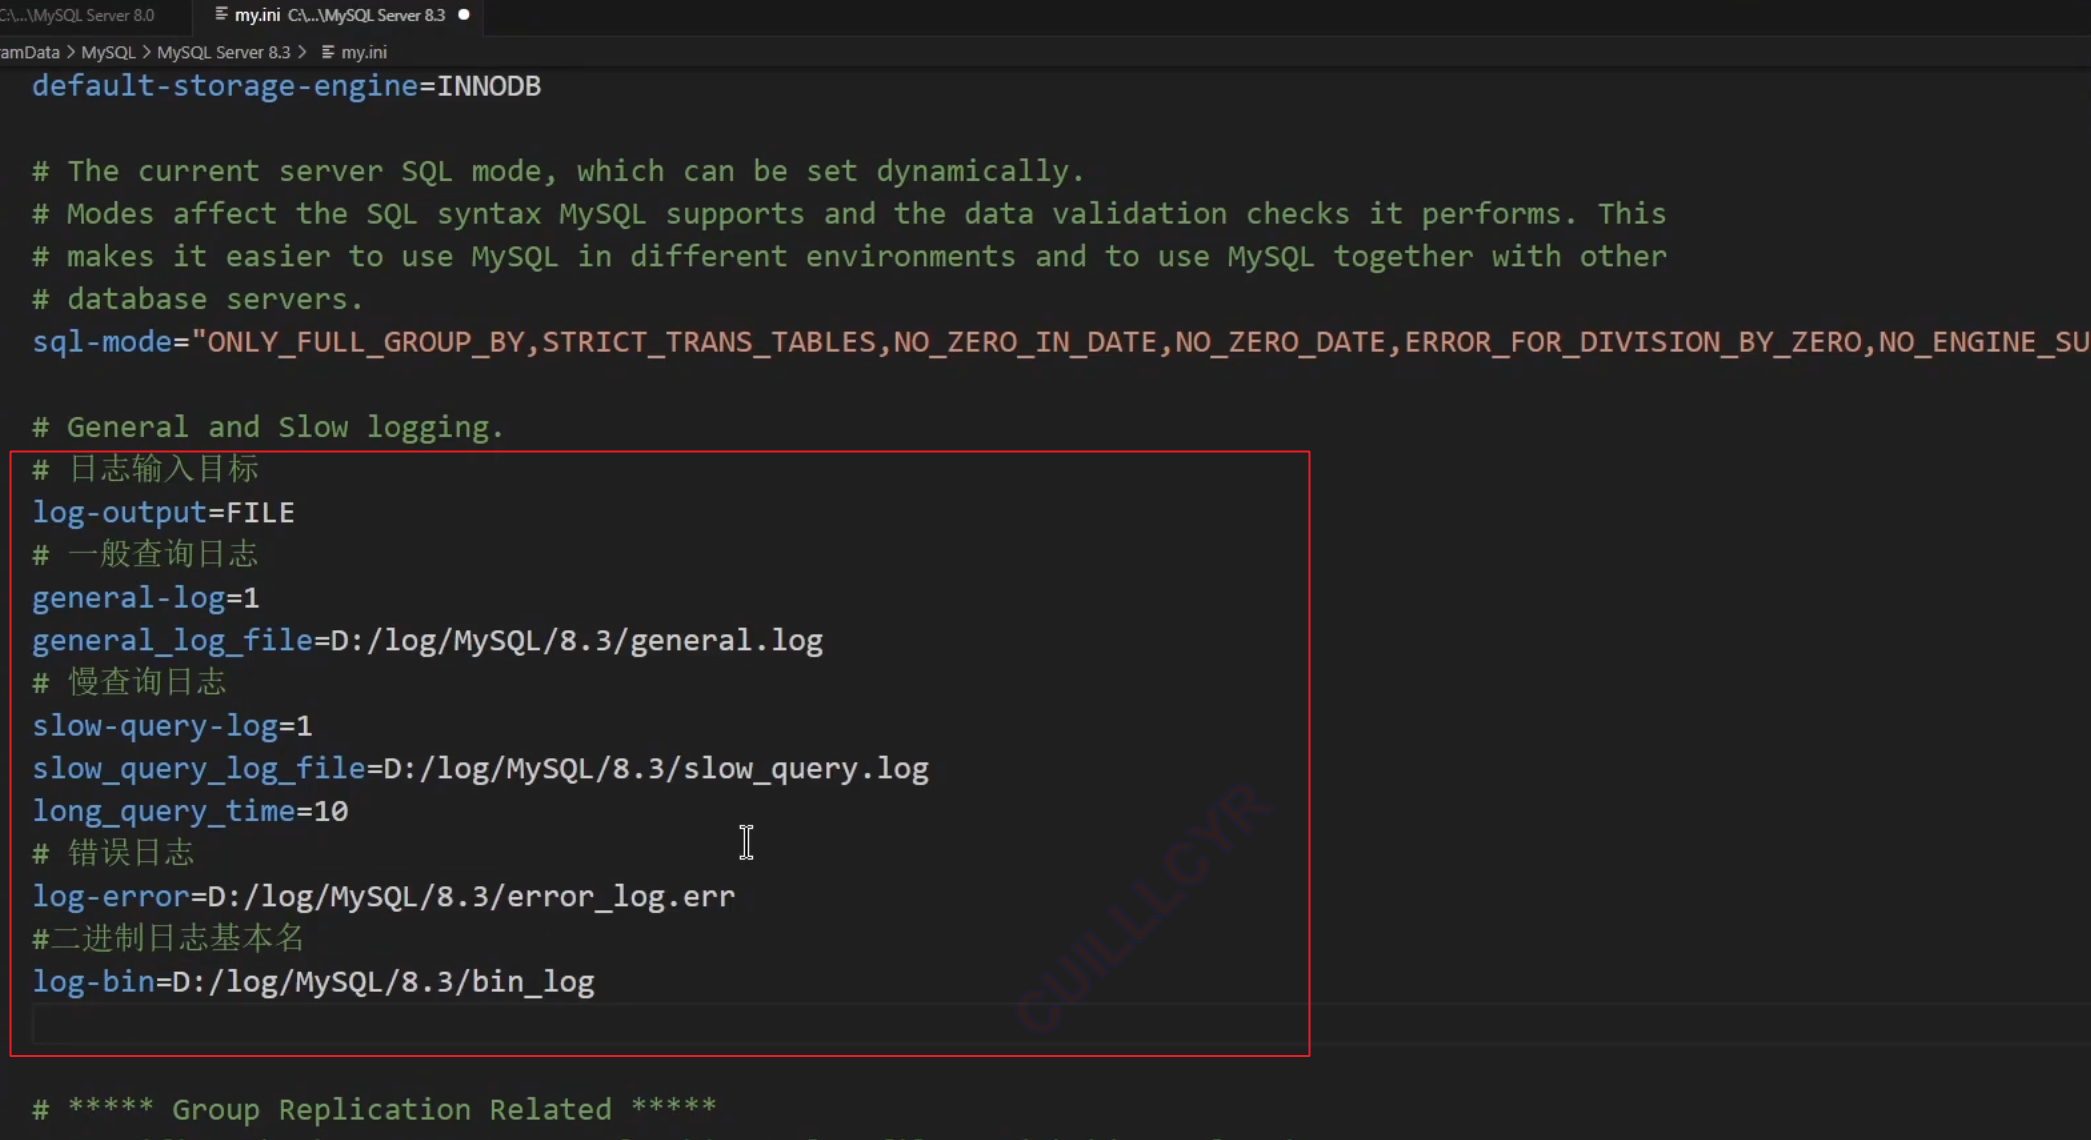This screenshot has height=1140, width=2091.
Task: Open the MySQL Server 8.3 breadcrumb folder
Action: point(223,52)
